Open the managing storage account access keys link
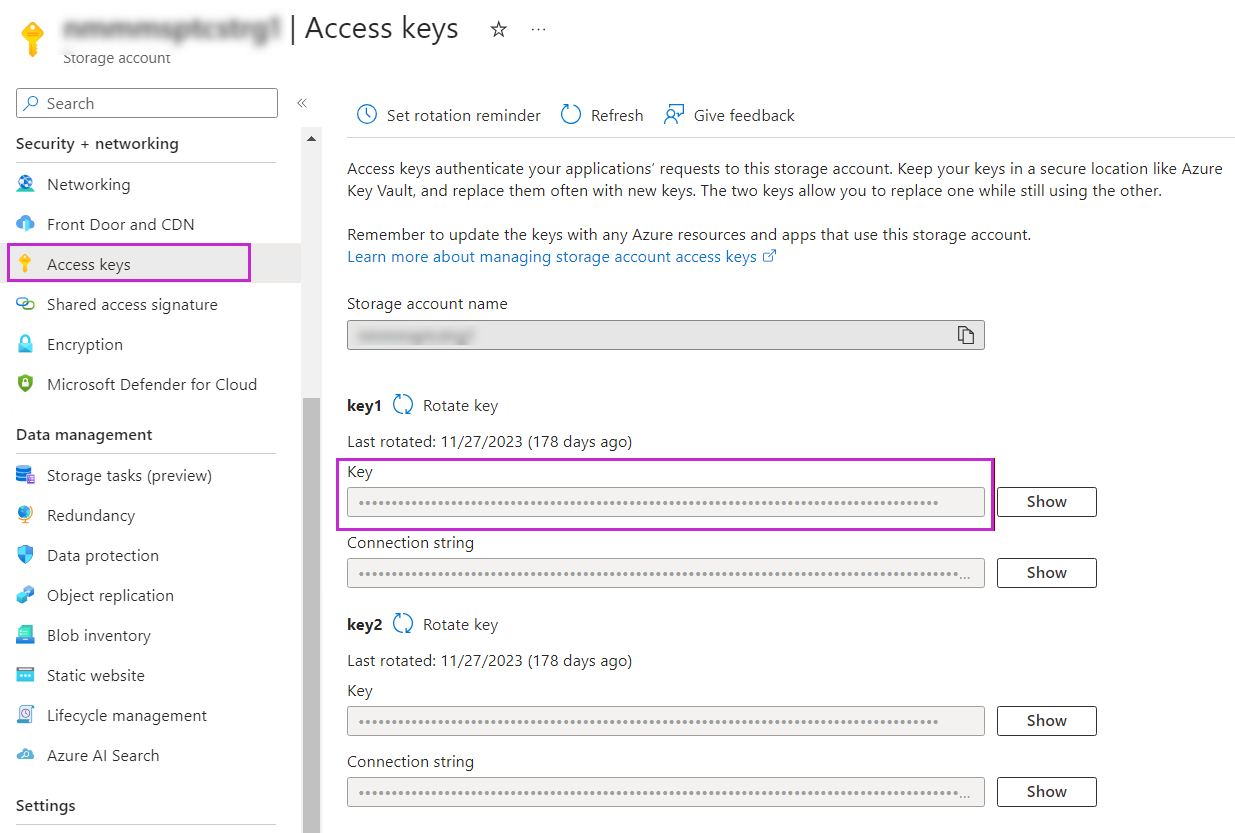Image resolution: width=1235 pixels, height=833 pixels. (553, 256)
